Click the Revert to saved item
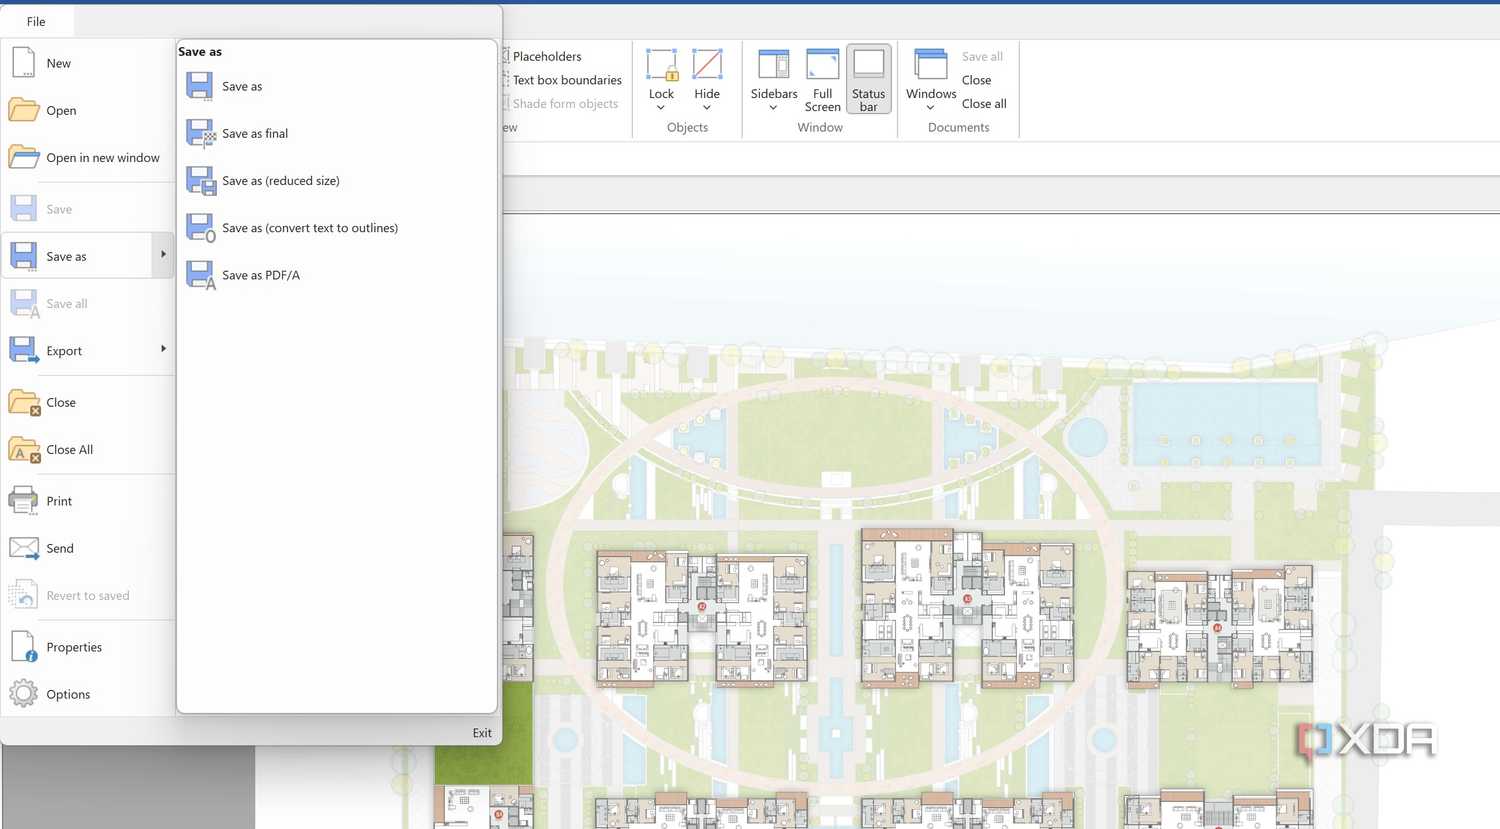 click(x=88, y=595)
